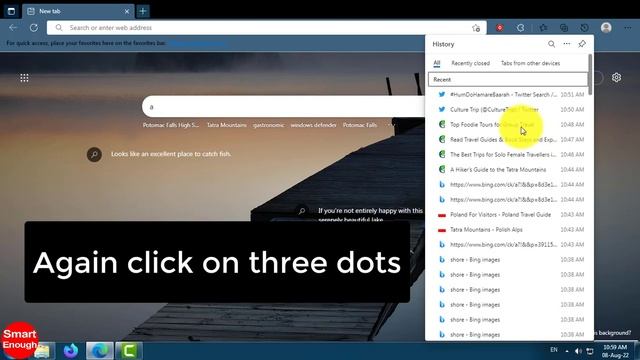The image size is (640, 360).
Task: Open the red extension icon in toolbar
Action: [x=500, y=28]
